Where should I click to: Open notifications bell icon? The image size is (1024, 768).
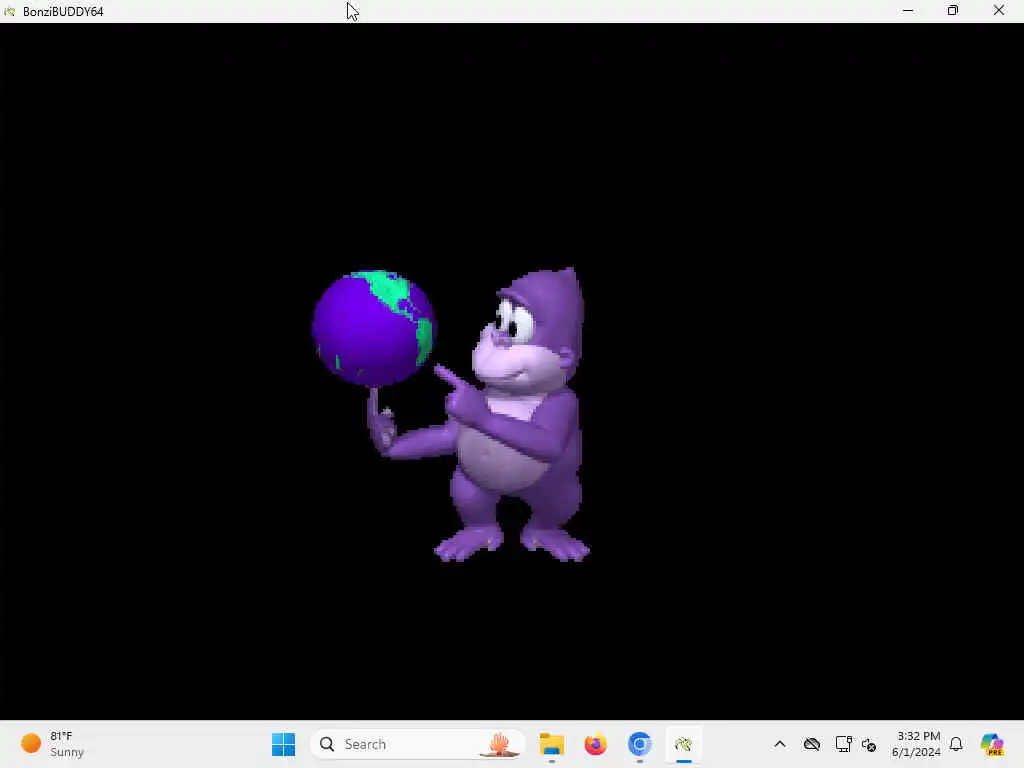coord(956,744)
